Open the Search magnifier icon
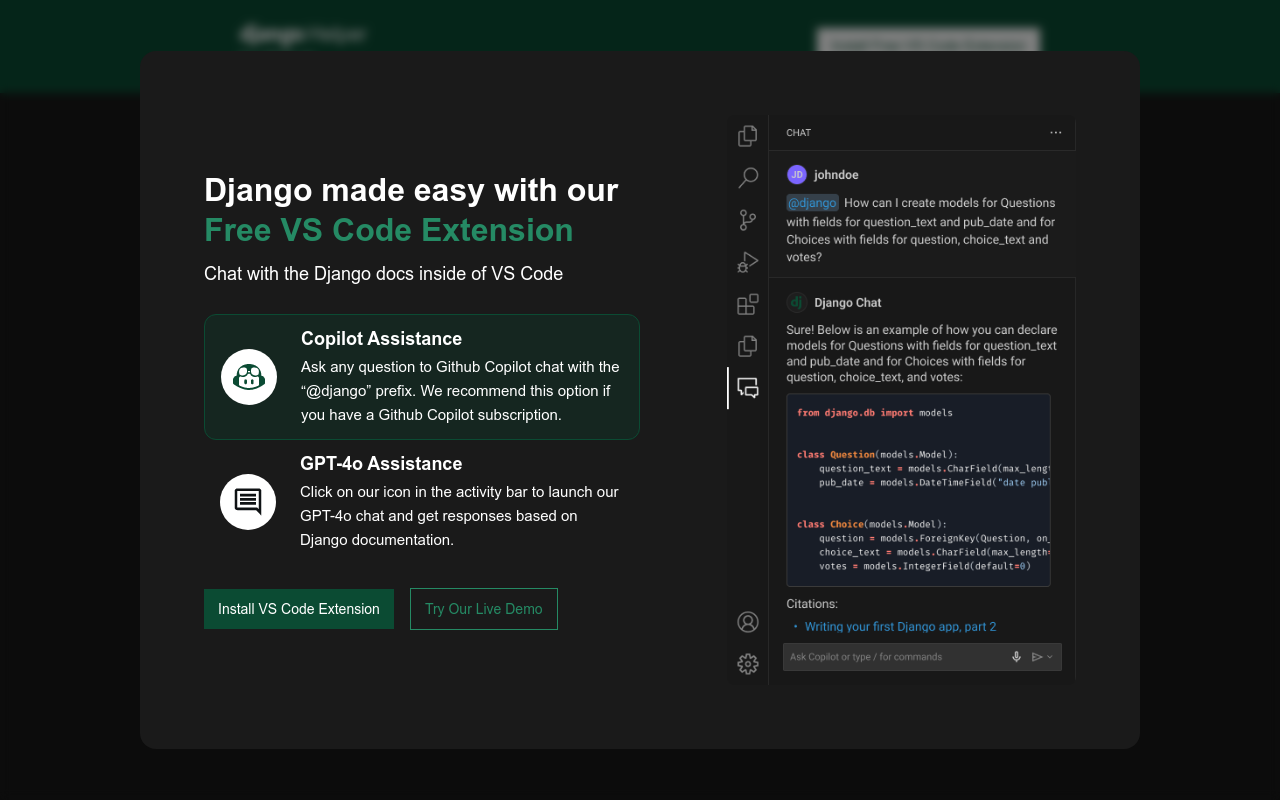This screenshot has width=1280, height=800. (x=747, y=178)
